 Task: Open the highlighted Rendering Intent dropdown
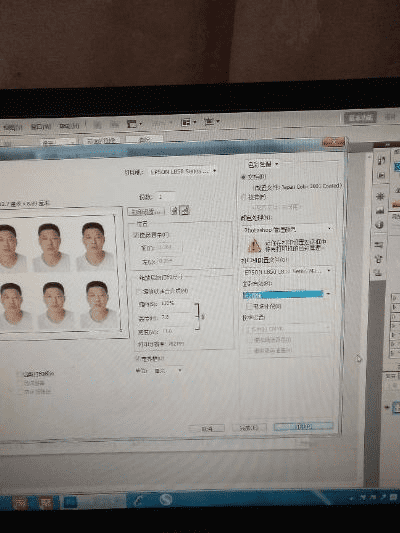pyautogui.click(x=287, y=294)
